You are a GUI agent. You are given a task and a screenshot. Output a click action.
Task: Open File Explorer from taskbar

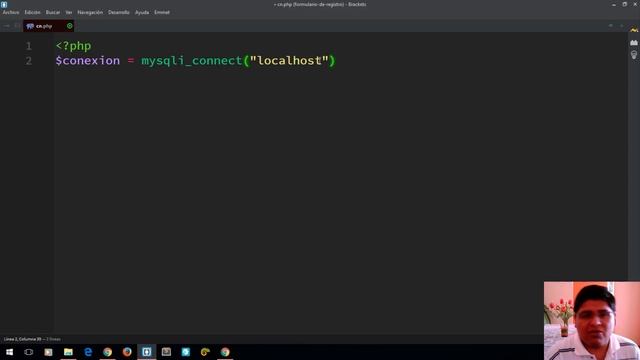68,352
